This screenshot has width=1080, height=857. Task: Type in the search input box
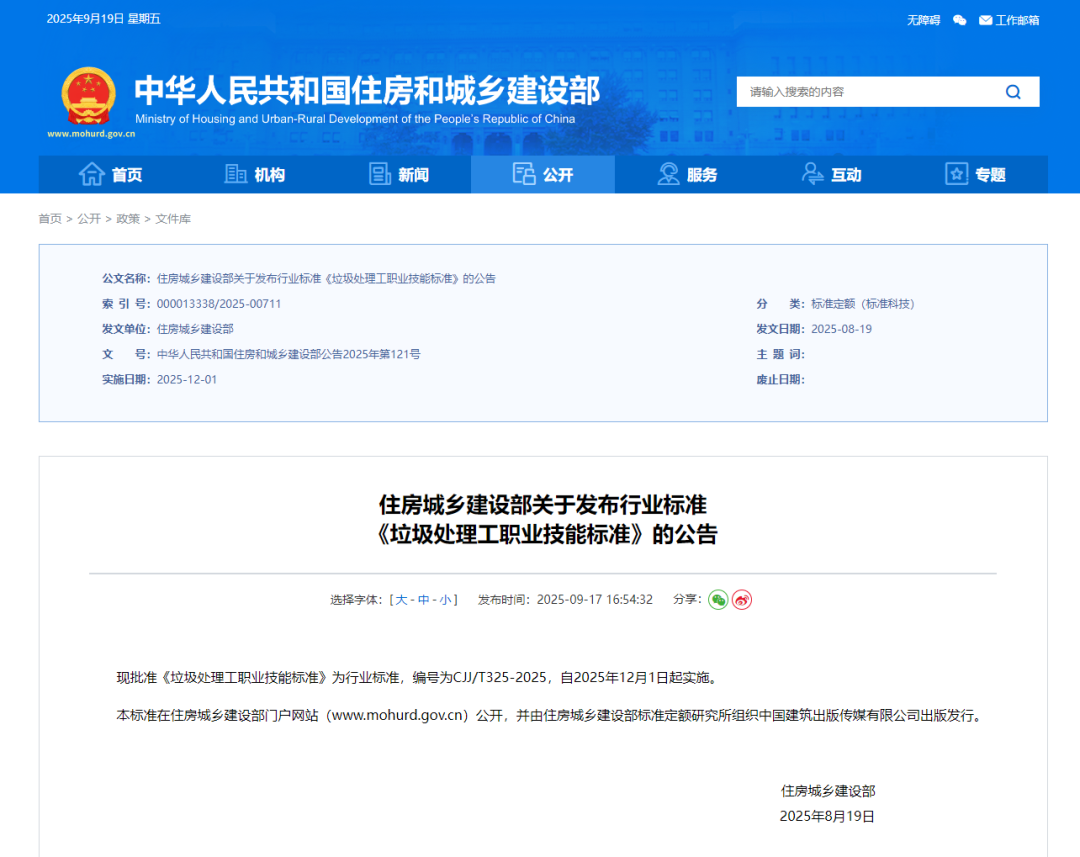(865, 92)
